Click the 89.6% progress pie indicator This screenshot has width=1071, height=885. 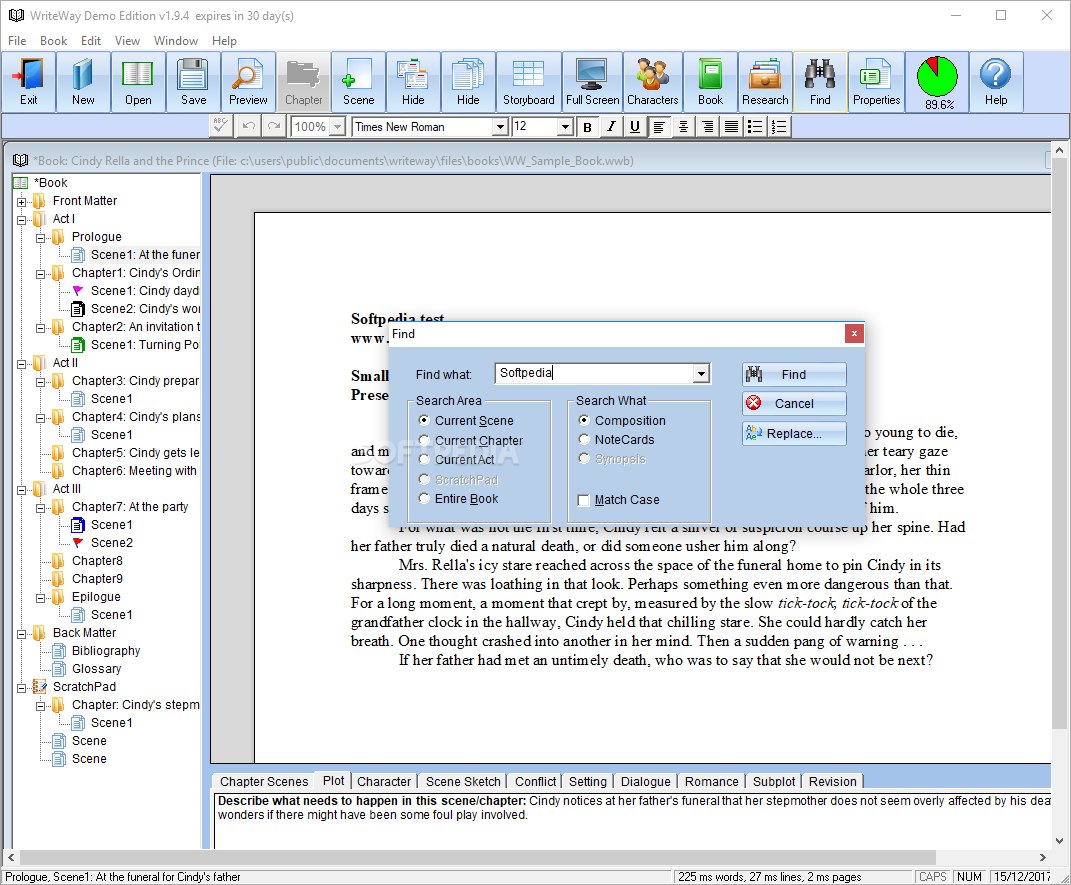click(938, 82)
